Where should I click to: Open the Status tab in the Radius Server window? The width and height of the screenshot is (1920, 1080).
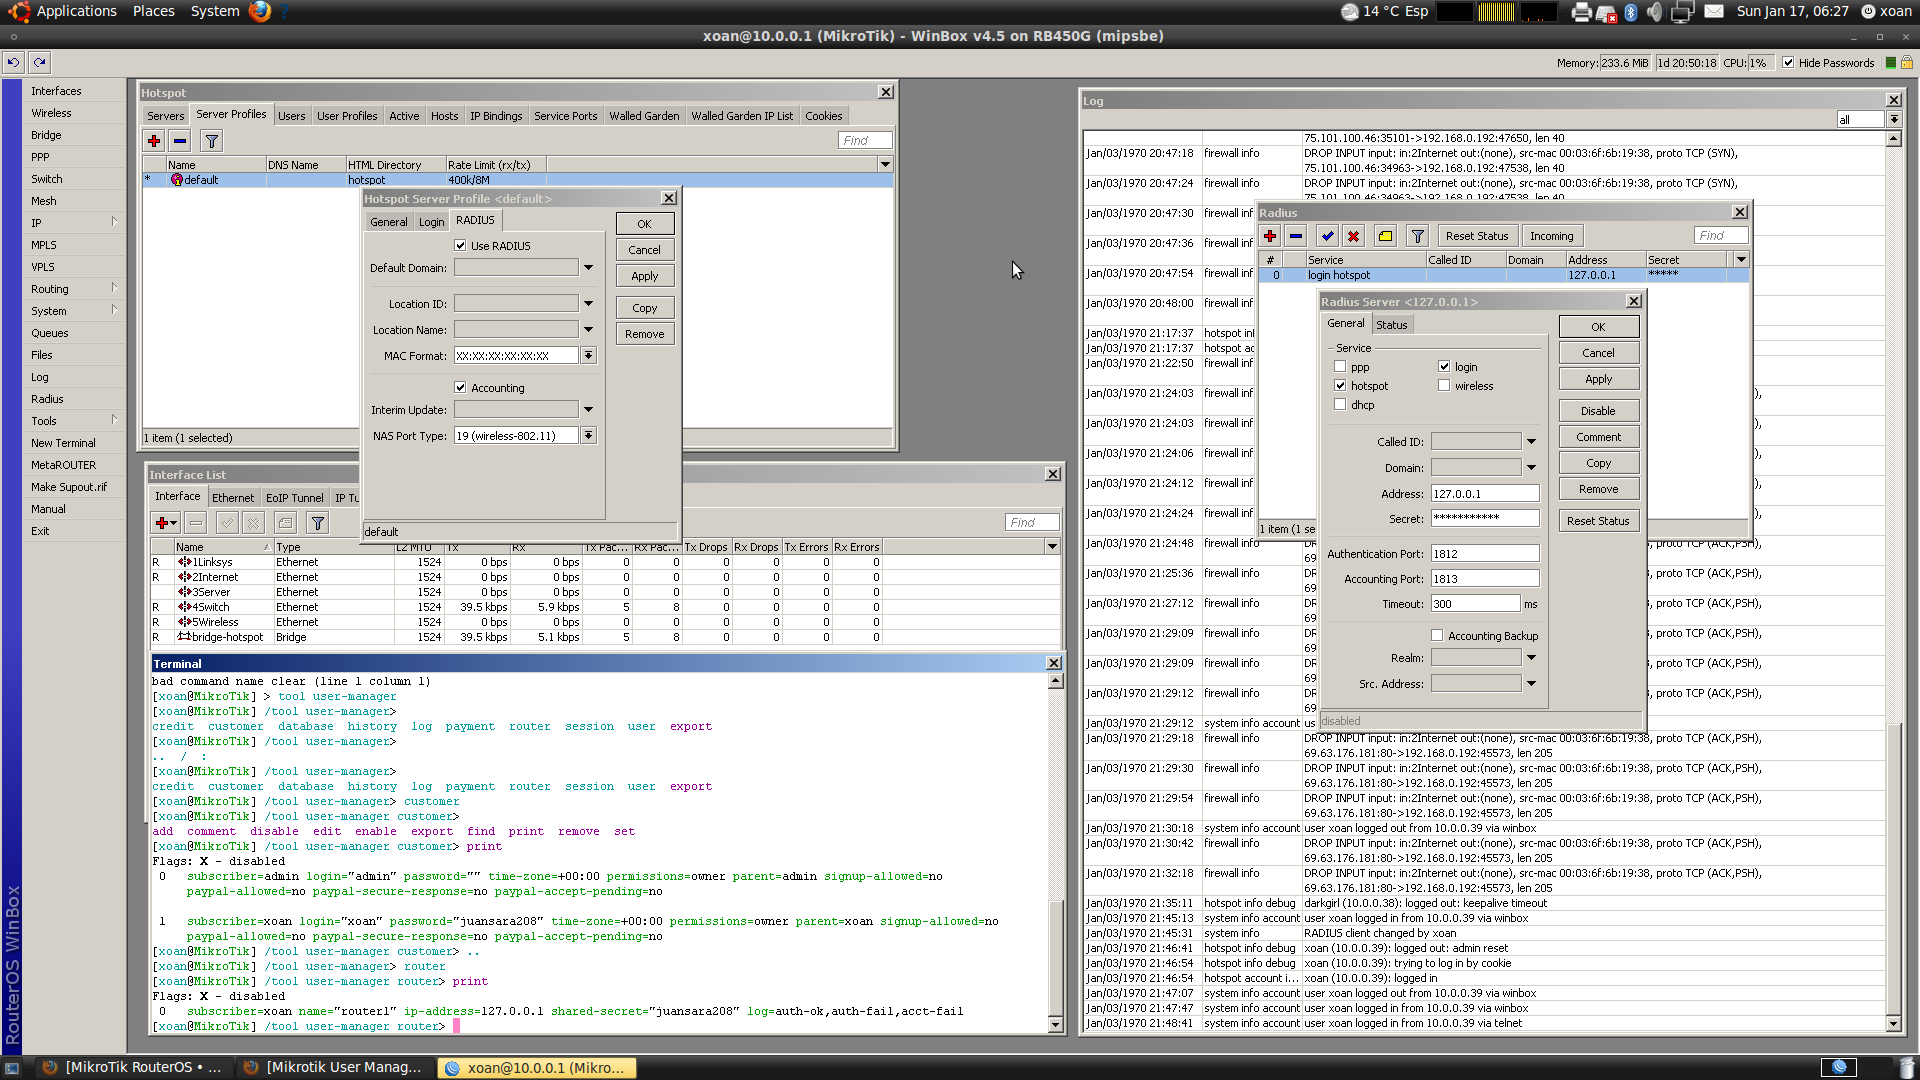[x=1392, y=323]
